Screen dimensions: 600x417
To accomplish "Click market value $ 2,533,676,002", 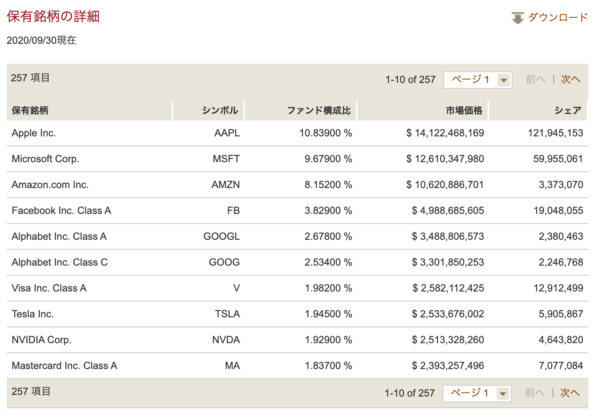I will [x=448, y=314].
